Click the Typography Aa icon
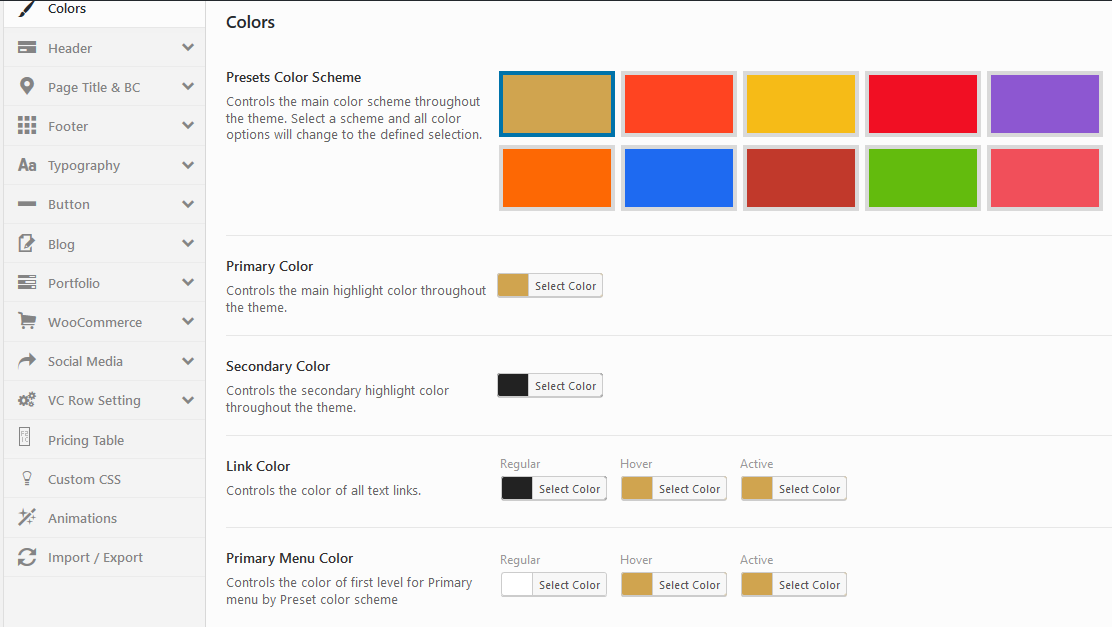 [x=27, y=165]
